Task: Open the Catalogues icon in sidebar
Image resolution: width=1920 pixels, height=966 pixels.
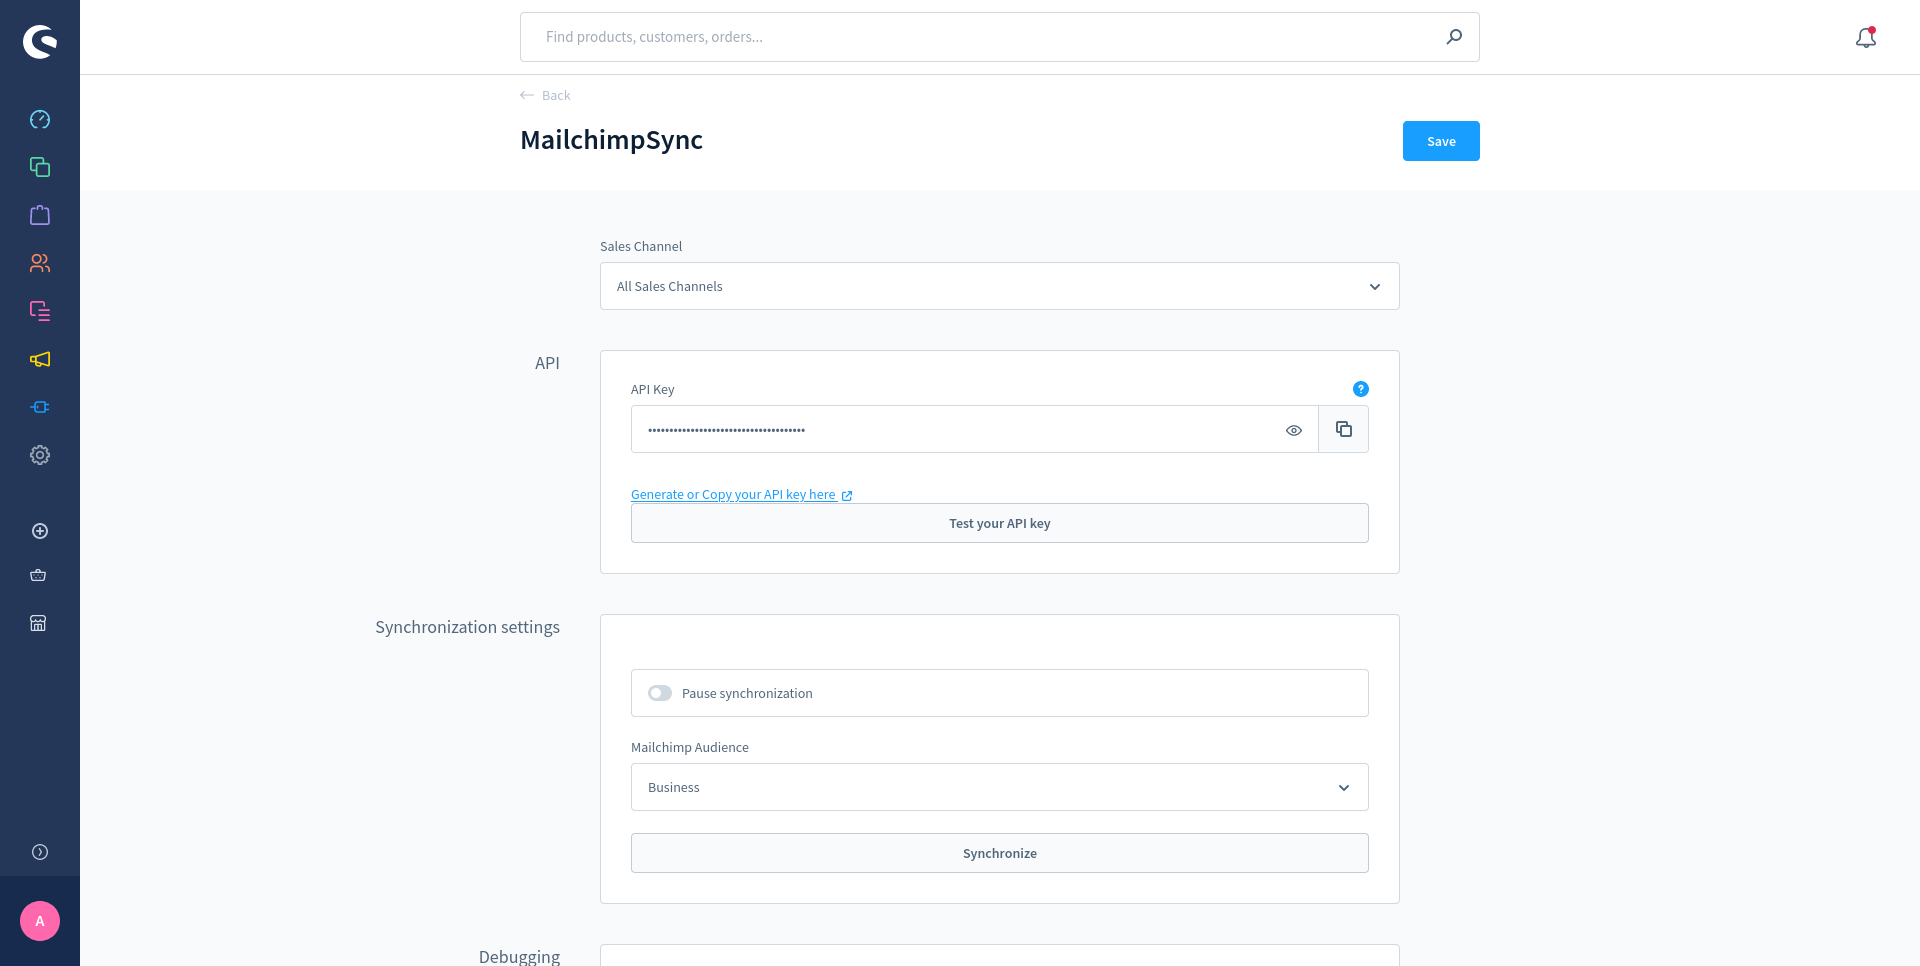Action: point(40,167)
